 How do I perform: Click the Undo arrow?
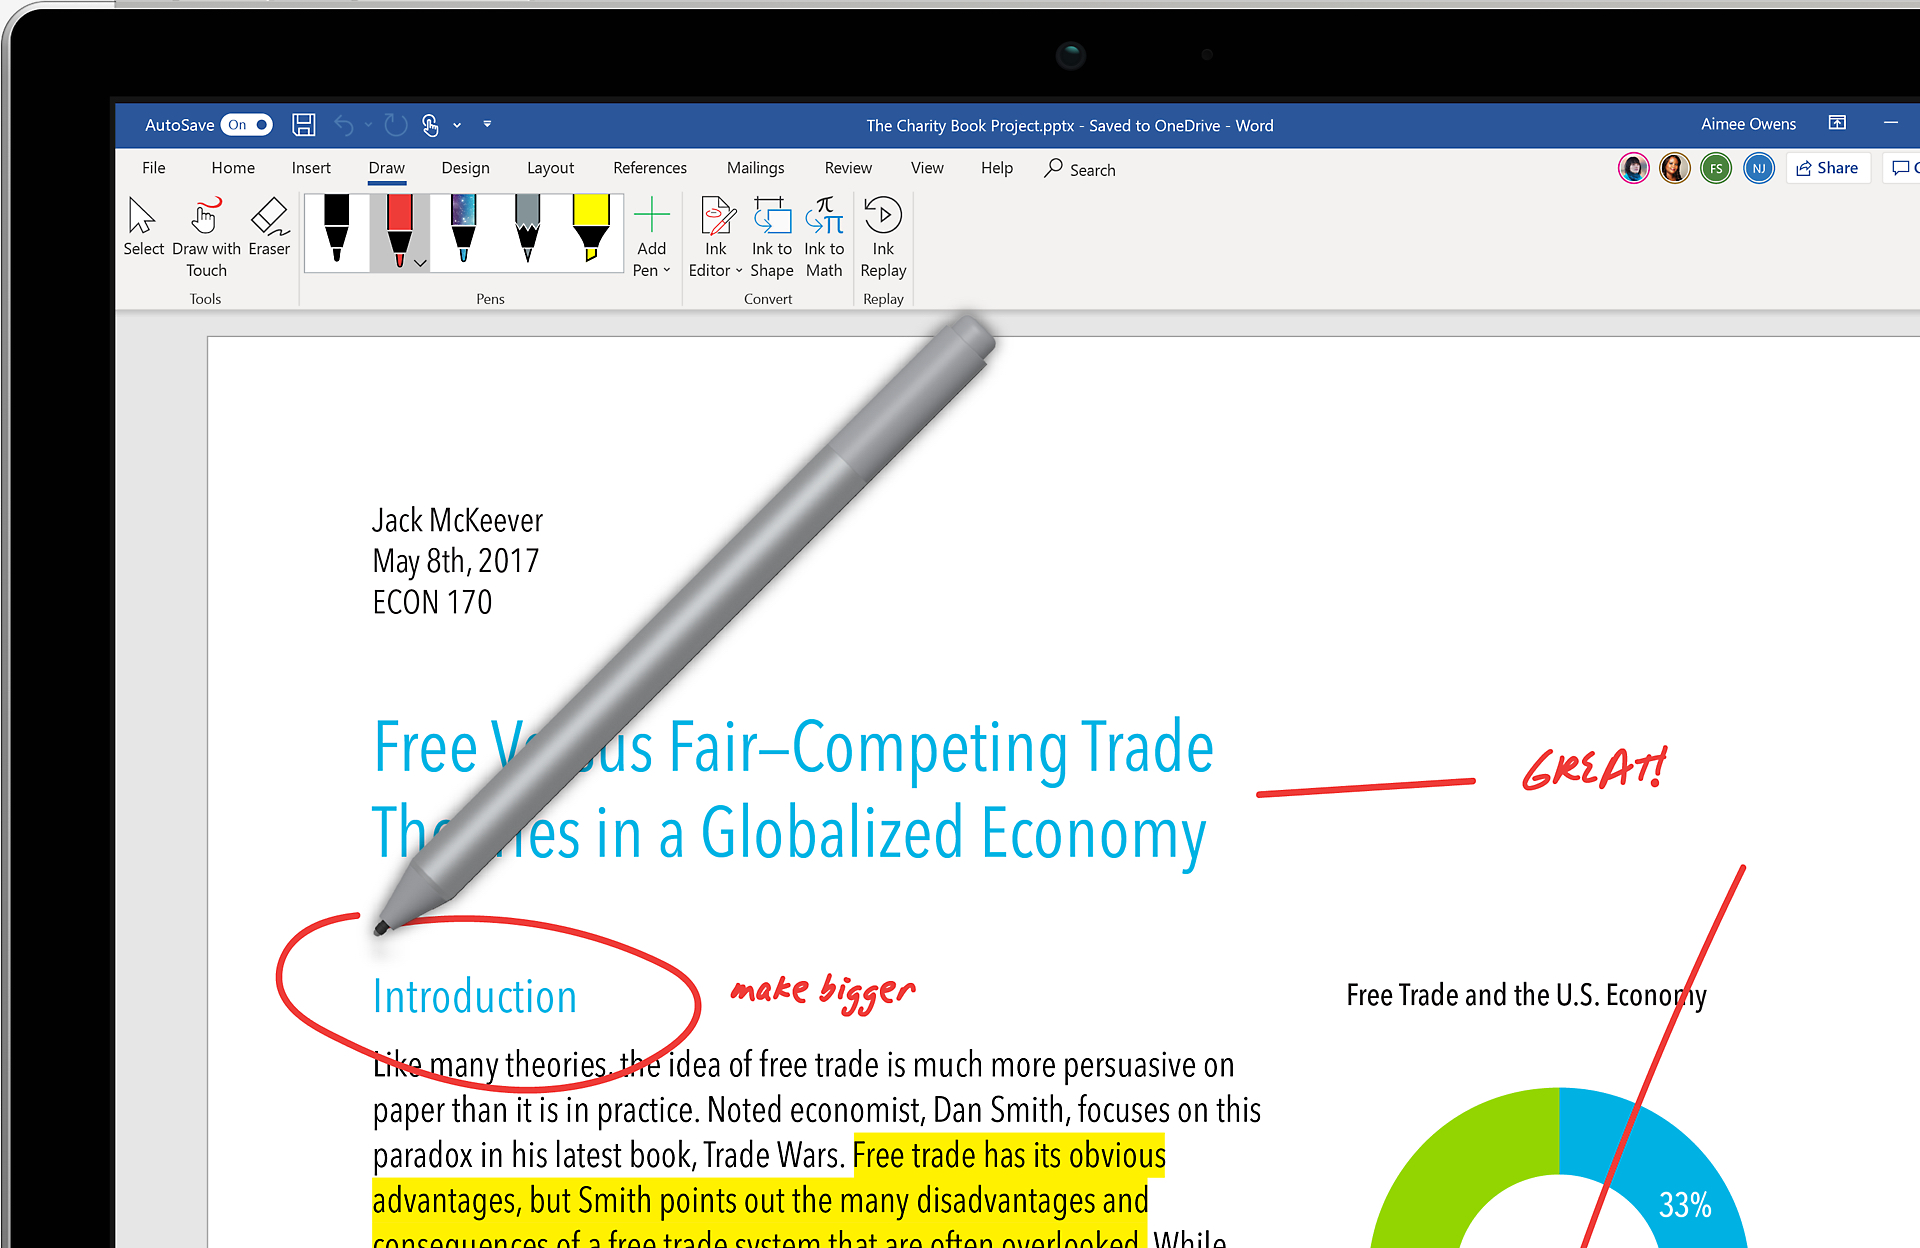[344, 125]
